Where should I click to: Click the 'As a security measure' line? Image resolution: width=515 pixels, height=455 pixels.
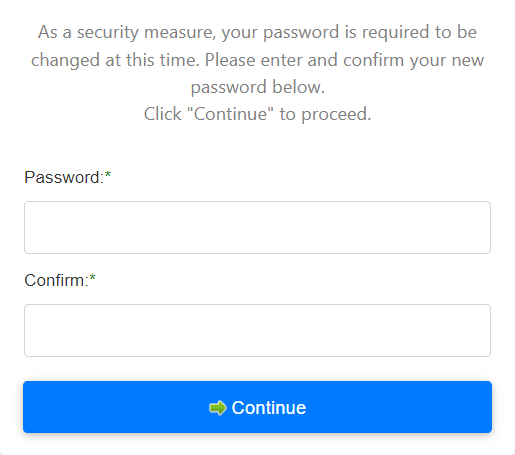[257, 32]
